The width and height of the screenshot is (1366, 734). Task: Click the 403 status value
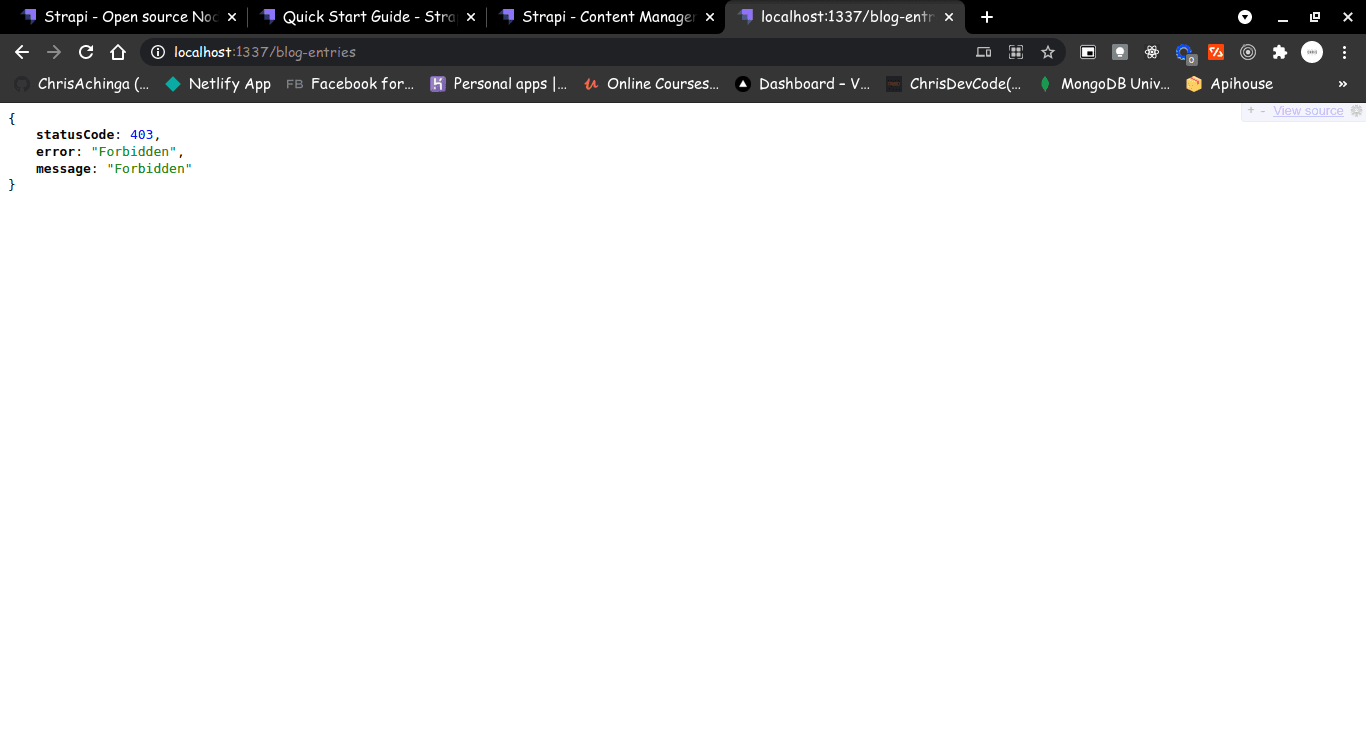(x=141, y=135)
